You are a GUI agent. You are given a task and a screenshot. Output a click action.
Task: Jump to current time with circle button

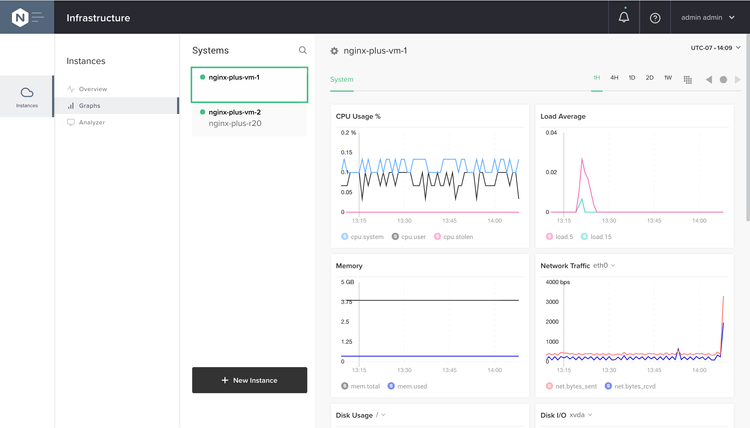724,79
